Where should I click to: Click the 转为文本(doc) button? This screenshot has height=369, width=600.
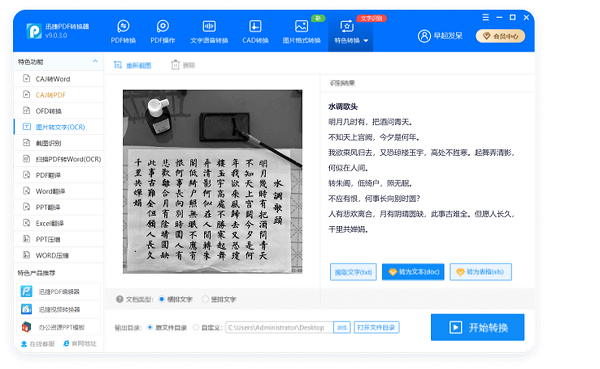pos(413,272)
